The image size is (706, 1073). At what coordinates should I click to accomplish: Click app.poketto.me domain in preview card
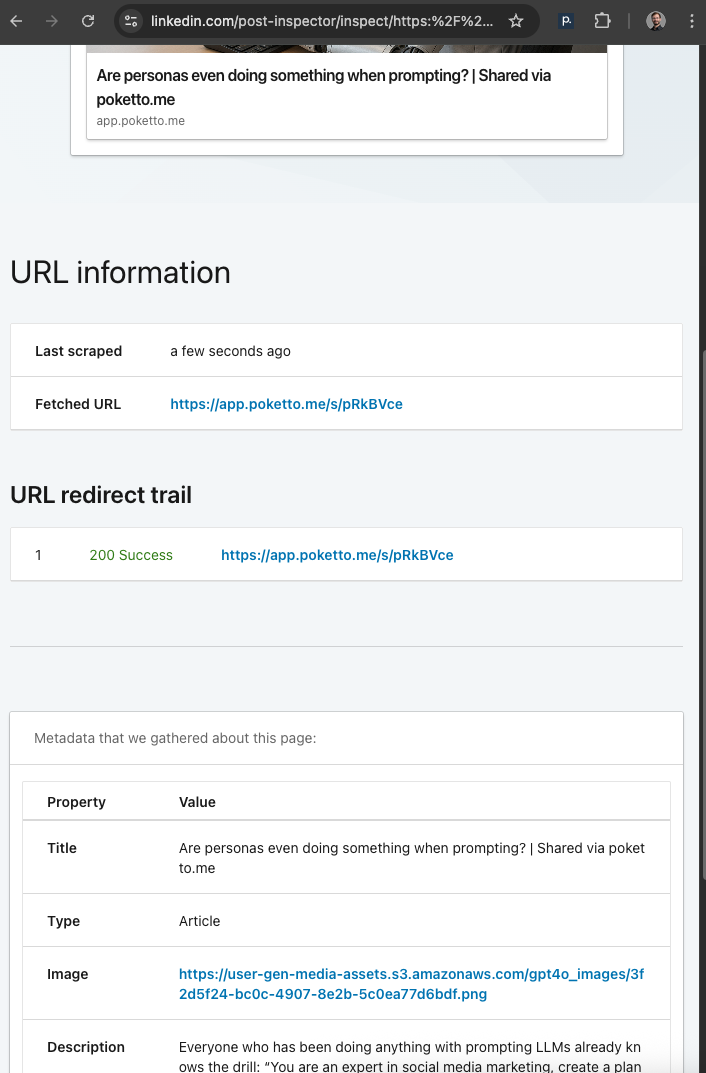(140, 121)
